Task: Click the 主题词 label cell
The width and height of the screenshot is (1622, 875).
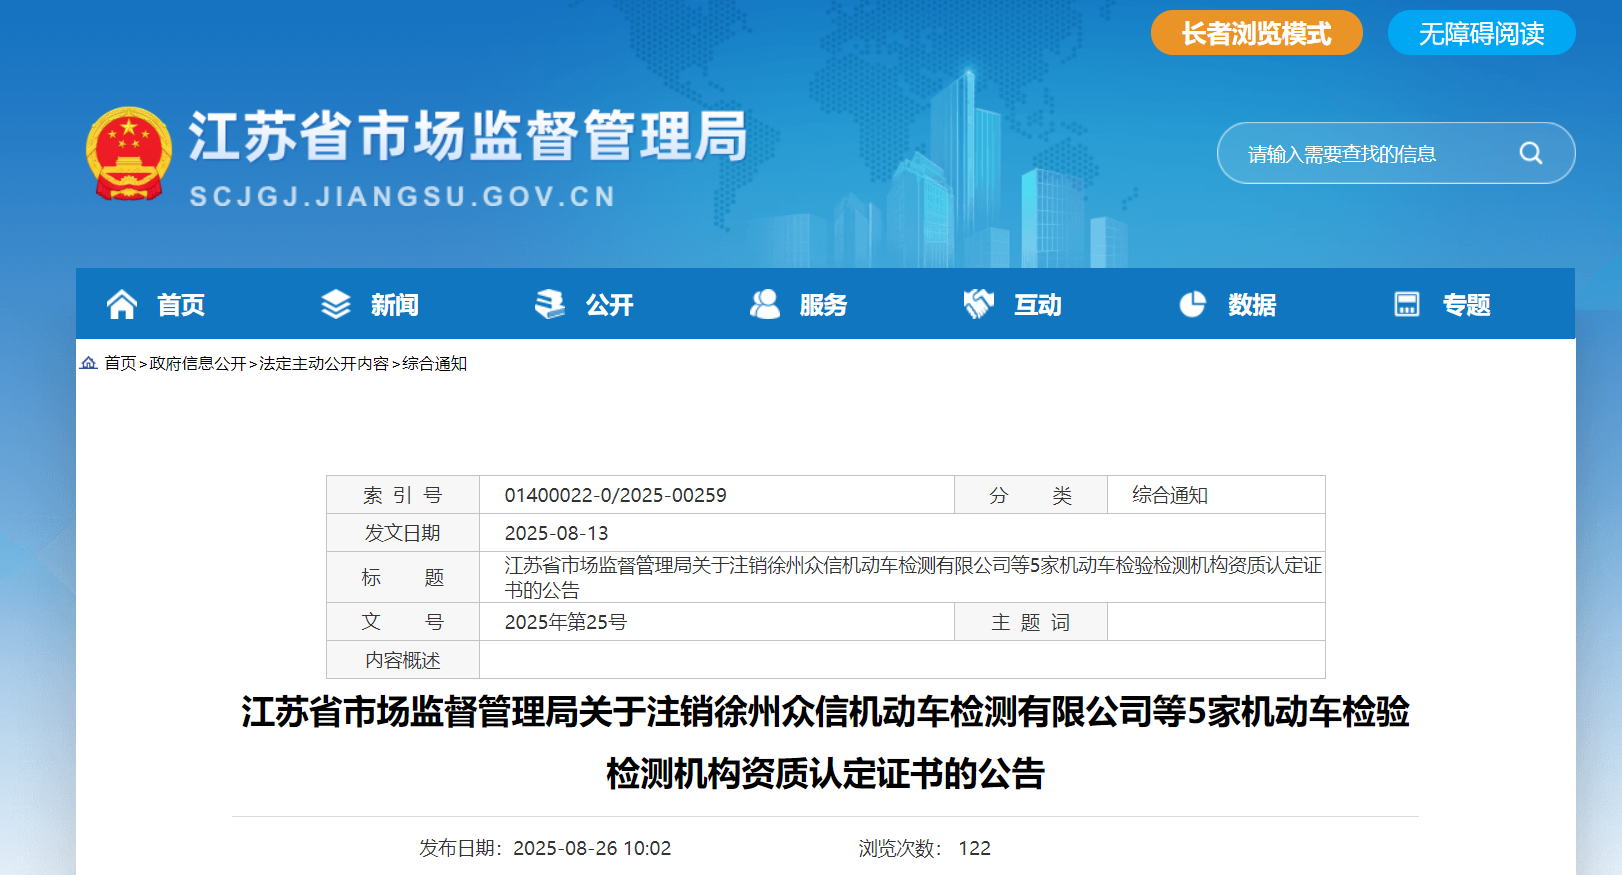Action: (x=1031, y=622)
